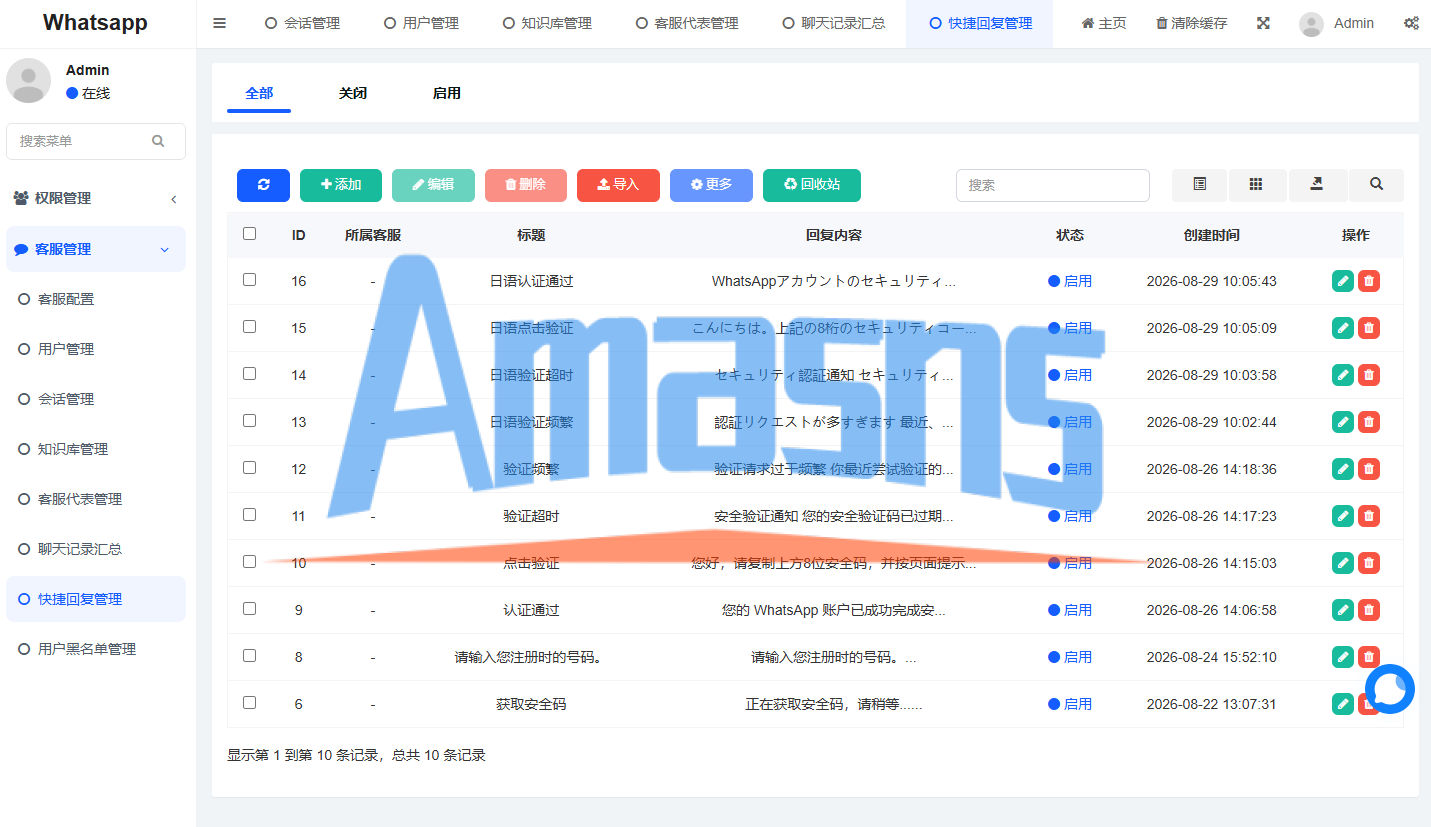Open the Admin user menu in header
Image resolution: width=1431 pixels, height=827 pixels.
click(x=1336, y=23)
